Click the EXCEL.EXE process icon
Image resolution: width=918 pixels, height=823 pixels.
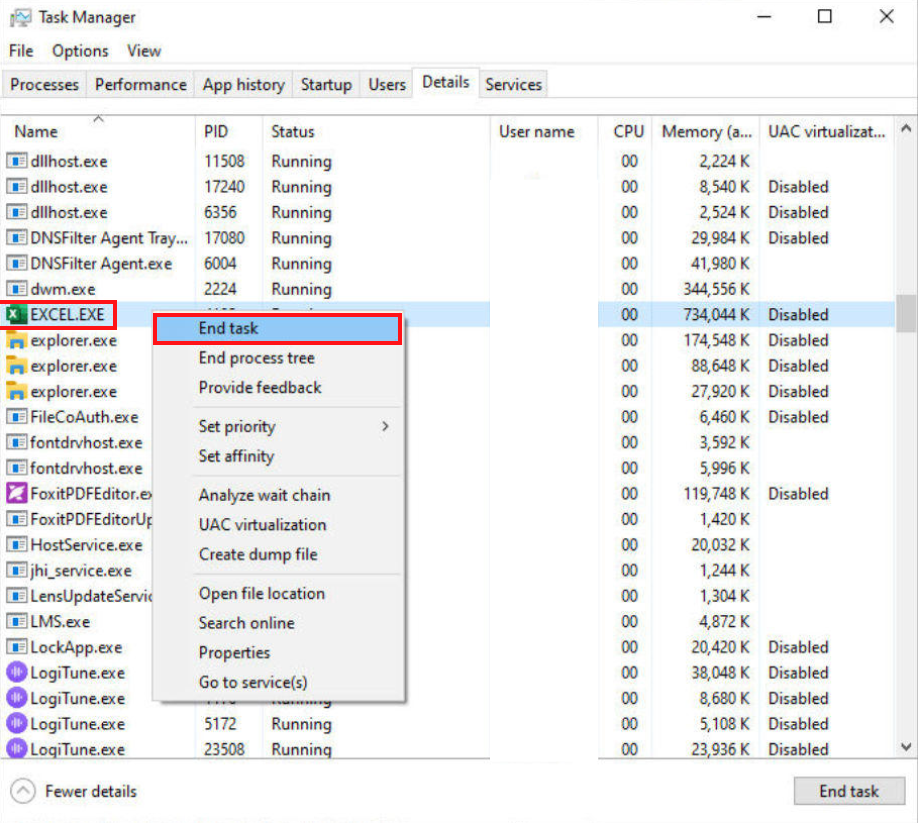[16, 315]
